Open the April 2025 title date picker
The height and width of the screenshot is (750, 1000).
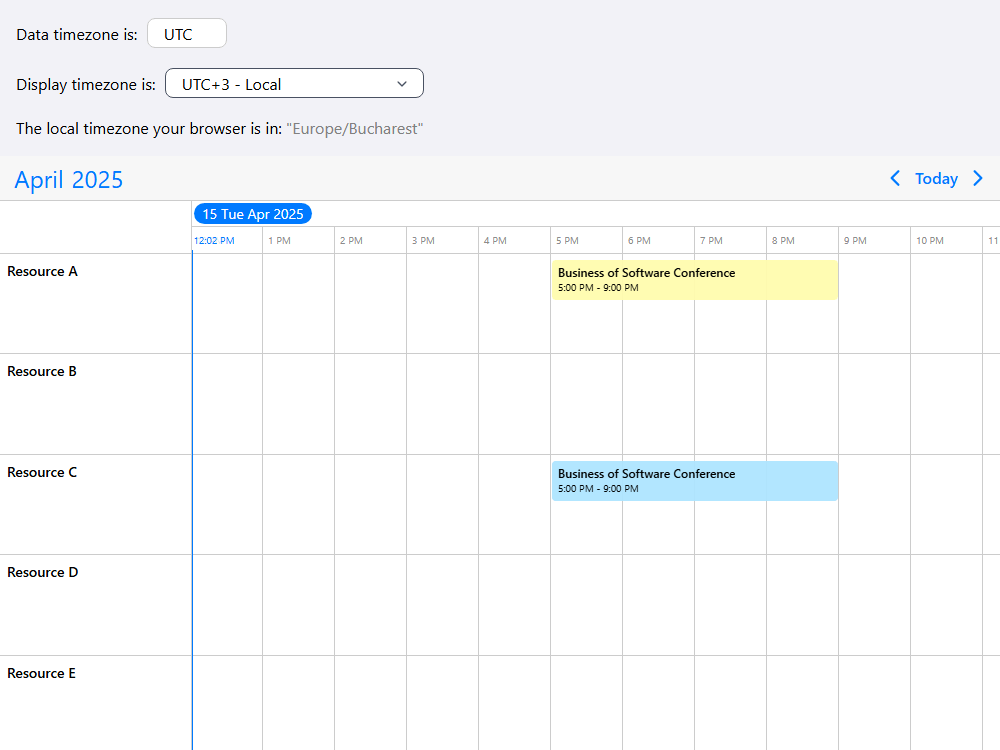(x=69, y=180)
